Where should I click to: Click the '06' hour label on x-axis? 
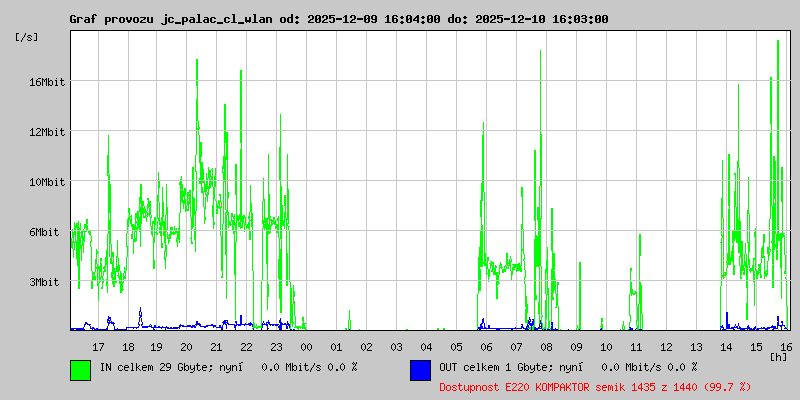(x=486, y=347)
